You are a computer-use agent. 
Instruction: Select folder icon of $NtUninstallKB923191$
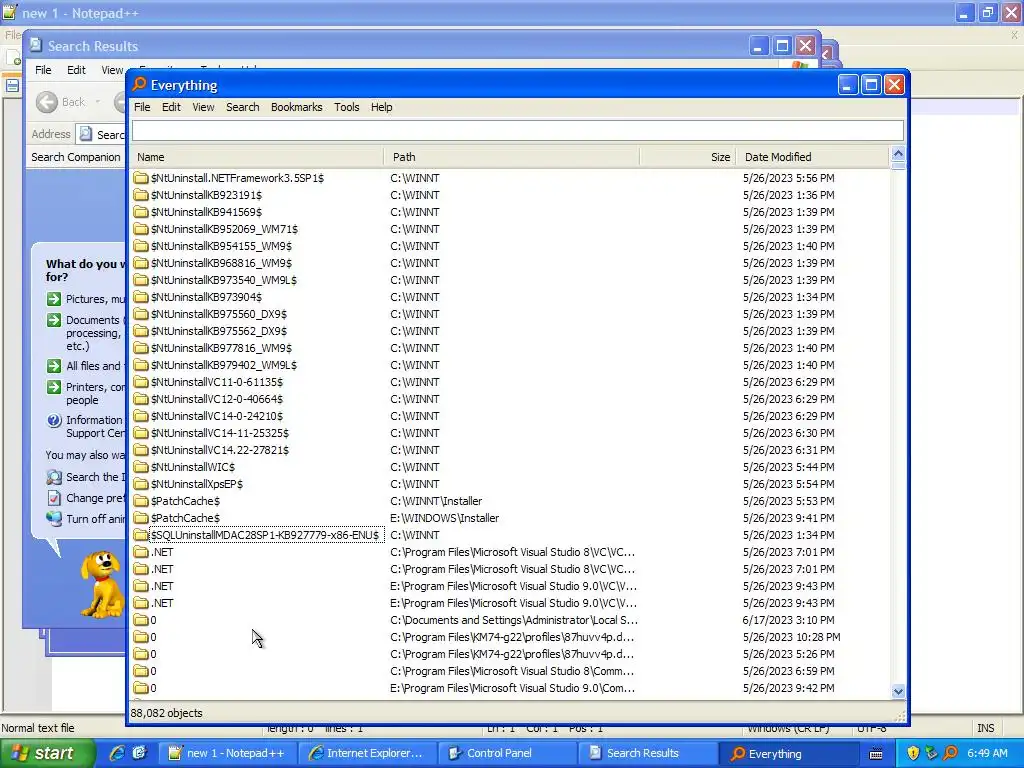[x=140, y=195]
